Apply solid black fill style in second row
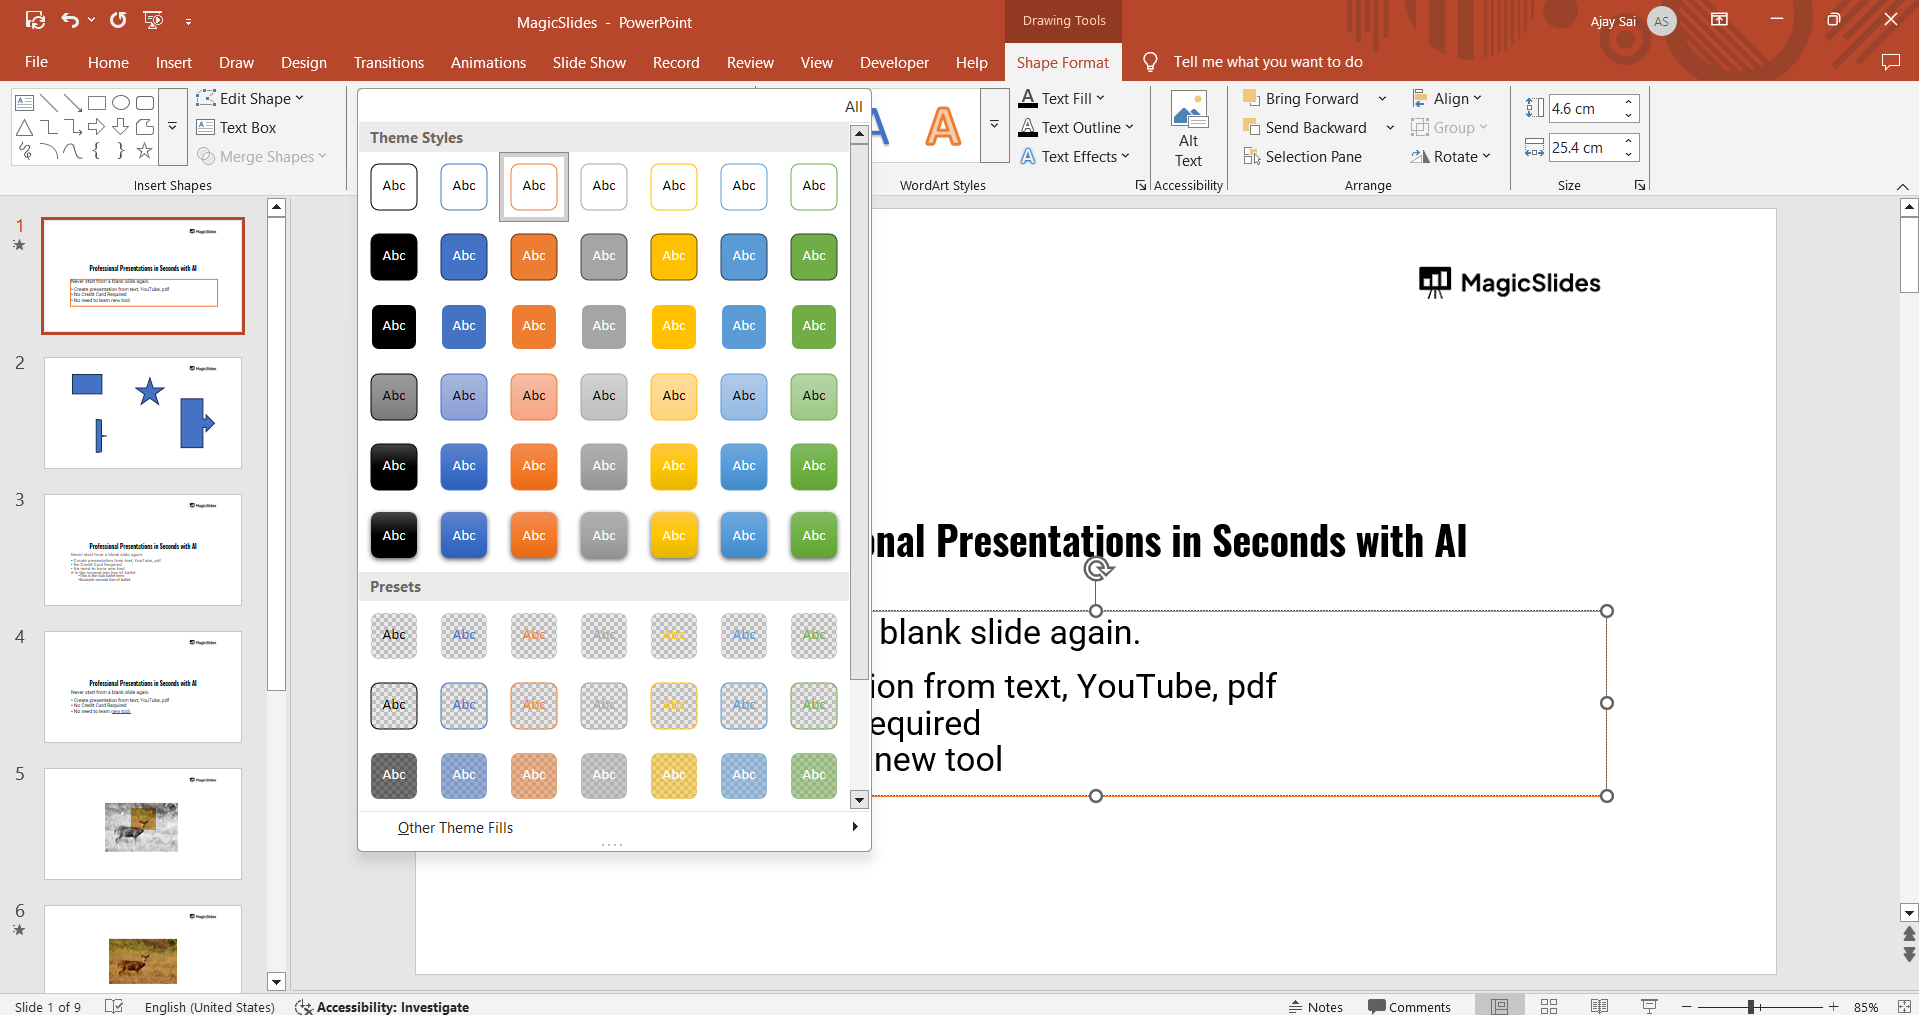 394,256
